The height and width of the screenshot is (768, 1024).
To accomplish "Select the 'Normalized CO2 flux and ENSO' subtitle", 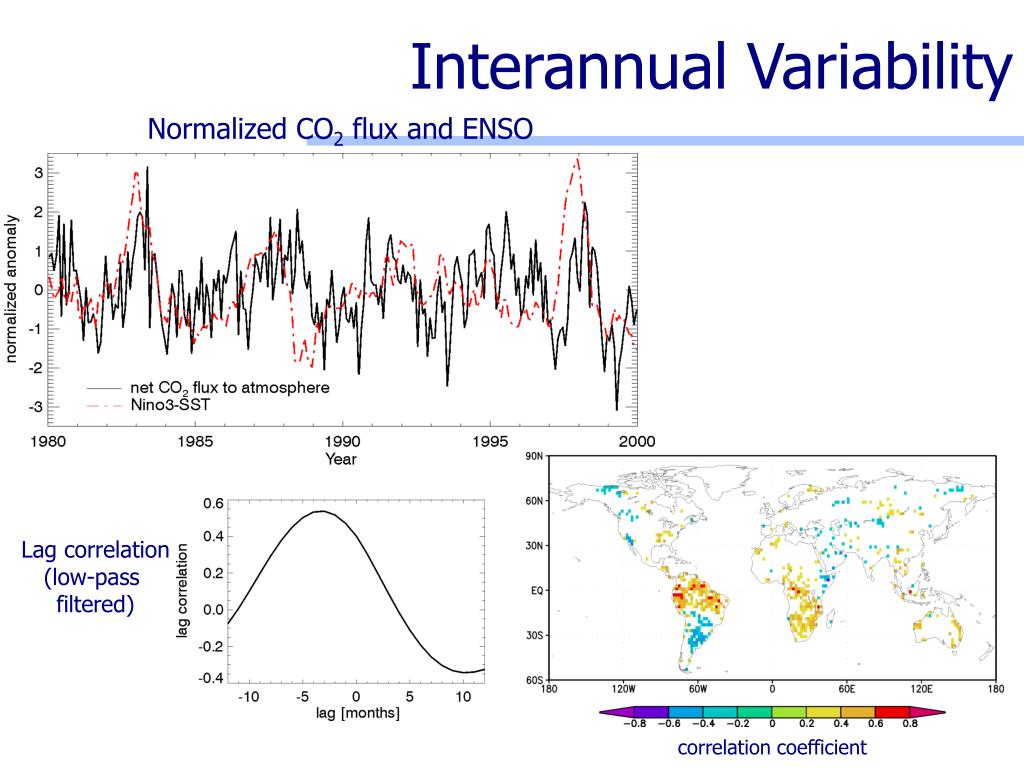I will [340, 129].
